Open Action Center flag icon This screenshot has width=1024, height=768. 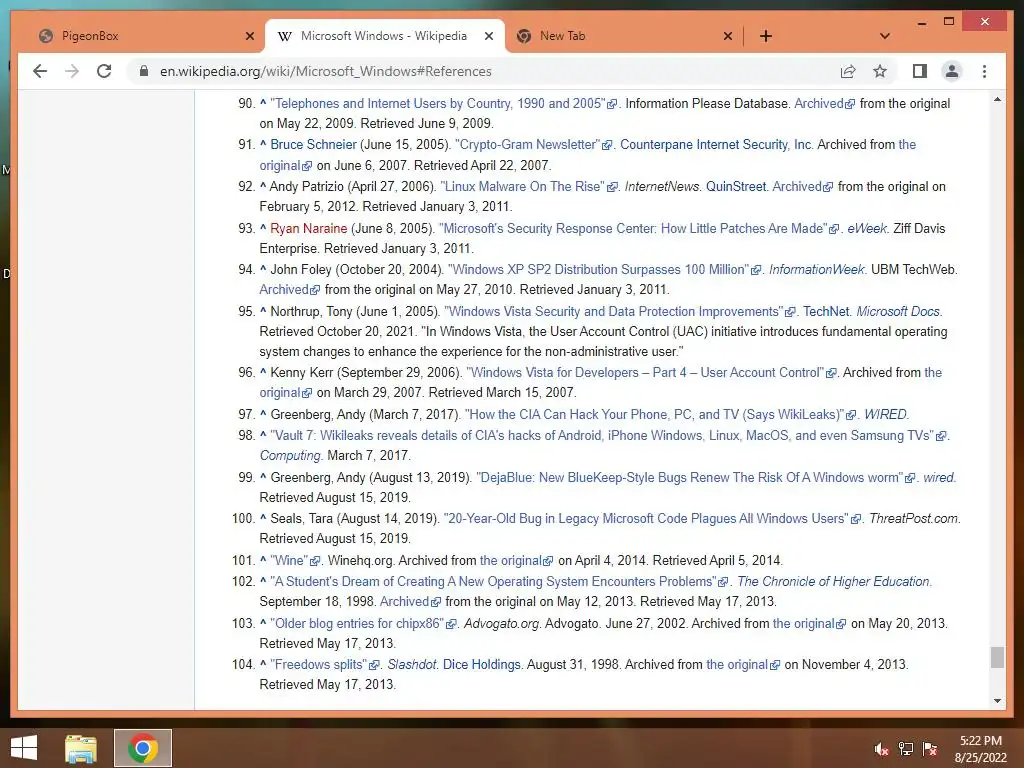coord(930,749)
